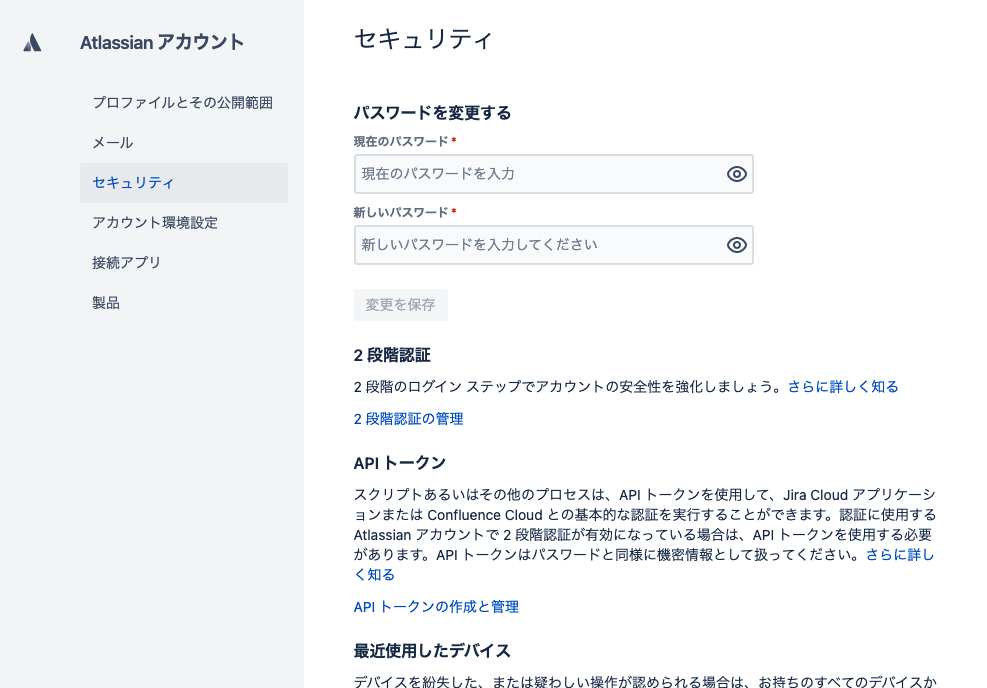Open さらに詳しく知る link for 2-step verification
The height and width of the screenshot is (688, 987).
click(x=843, y=387)
